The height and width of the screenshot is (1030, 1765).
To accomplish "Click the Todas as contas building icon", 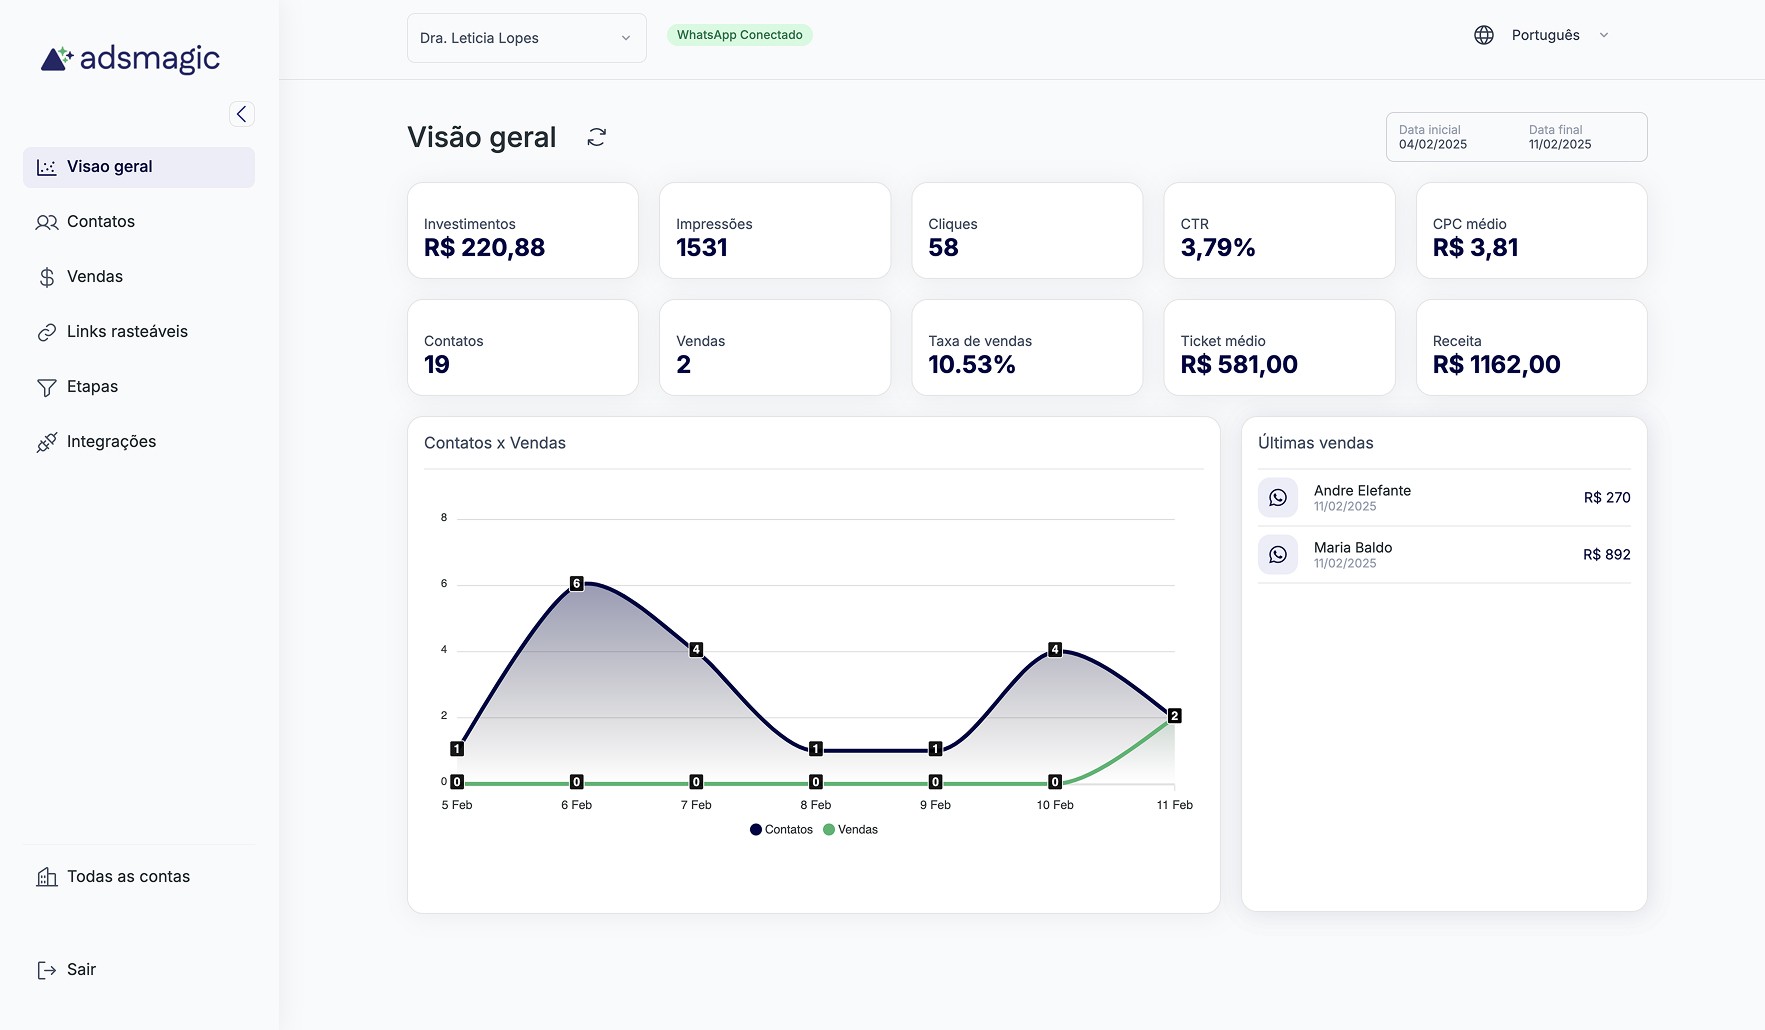I will pos(47,877).
